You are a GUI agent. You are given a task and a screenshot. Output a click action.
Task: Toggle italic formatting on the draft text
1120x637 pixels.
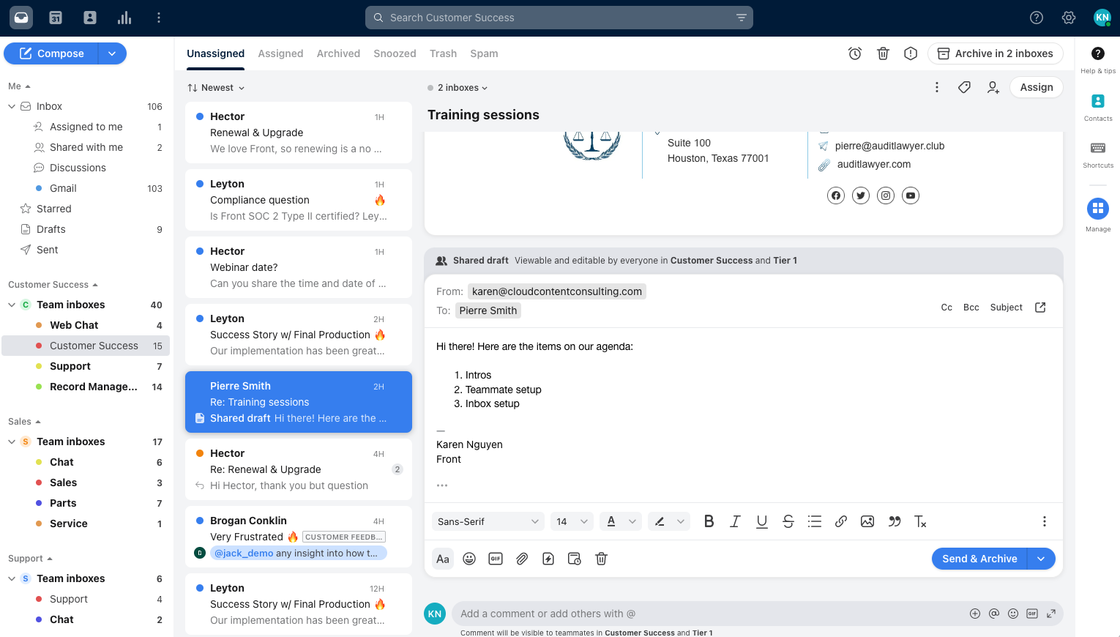point(735,521)
